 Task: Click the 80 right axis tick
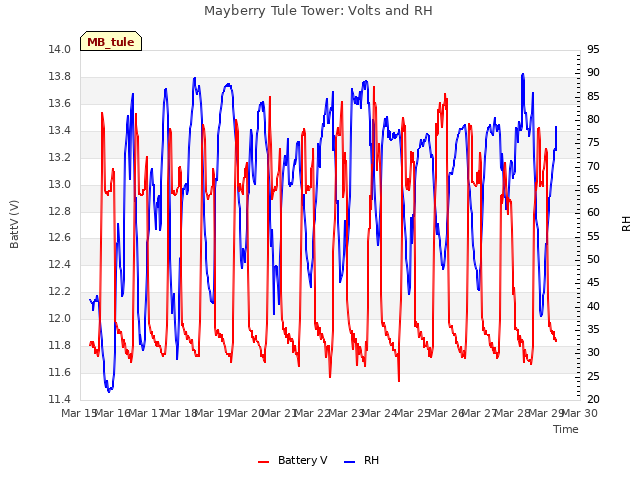[593, 120]
